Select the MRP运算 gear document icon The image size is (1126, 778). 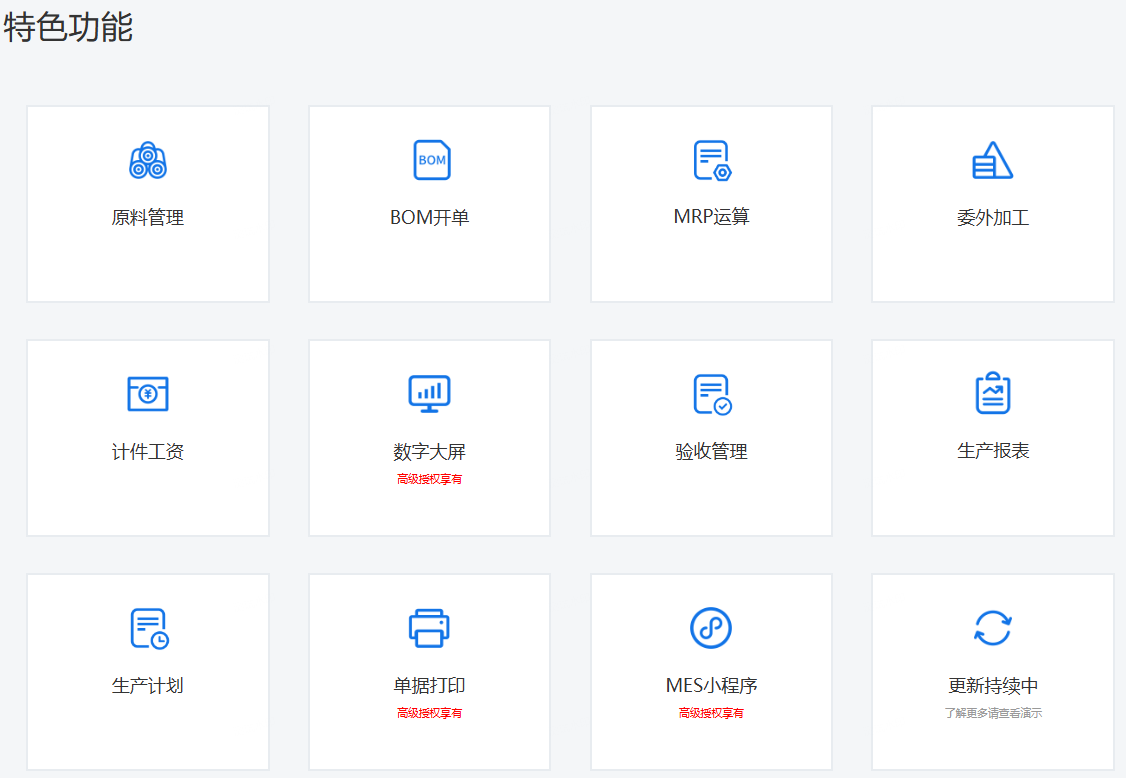[712, 160]
